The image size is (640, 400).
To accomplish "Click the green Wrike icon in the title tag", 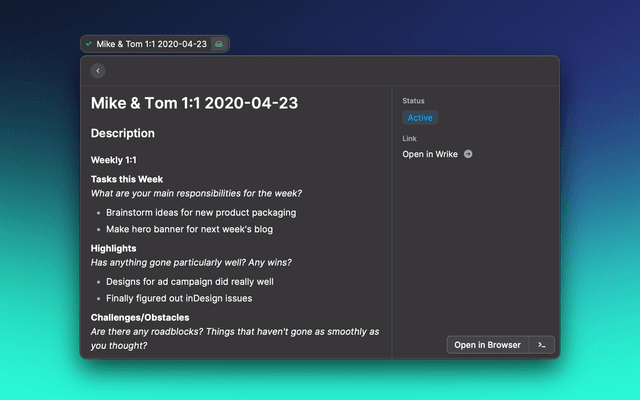I will coord(219,44).
